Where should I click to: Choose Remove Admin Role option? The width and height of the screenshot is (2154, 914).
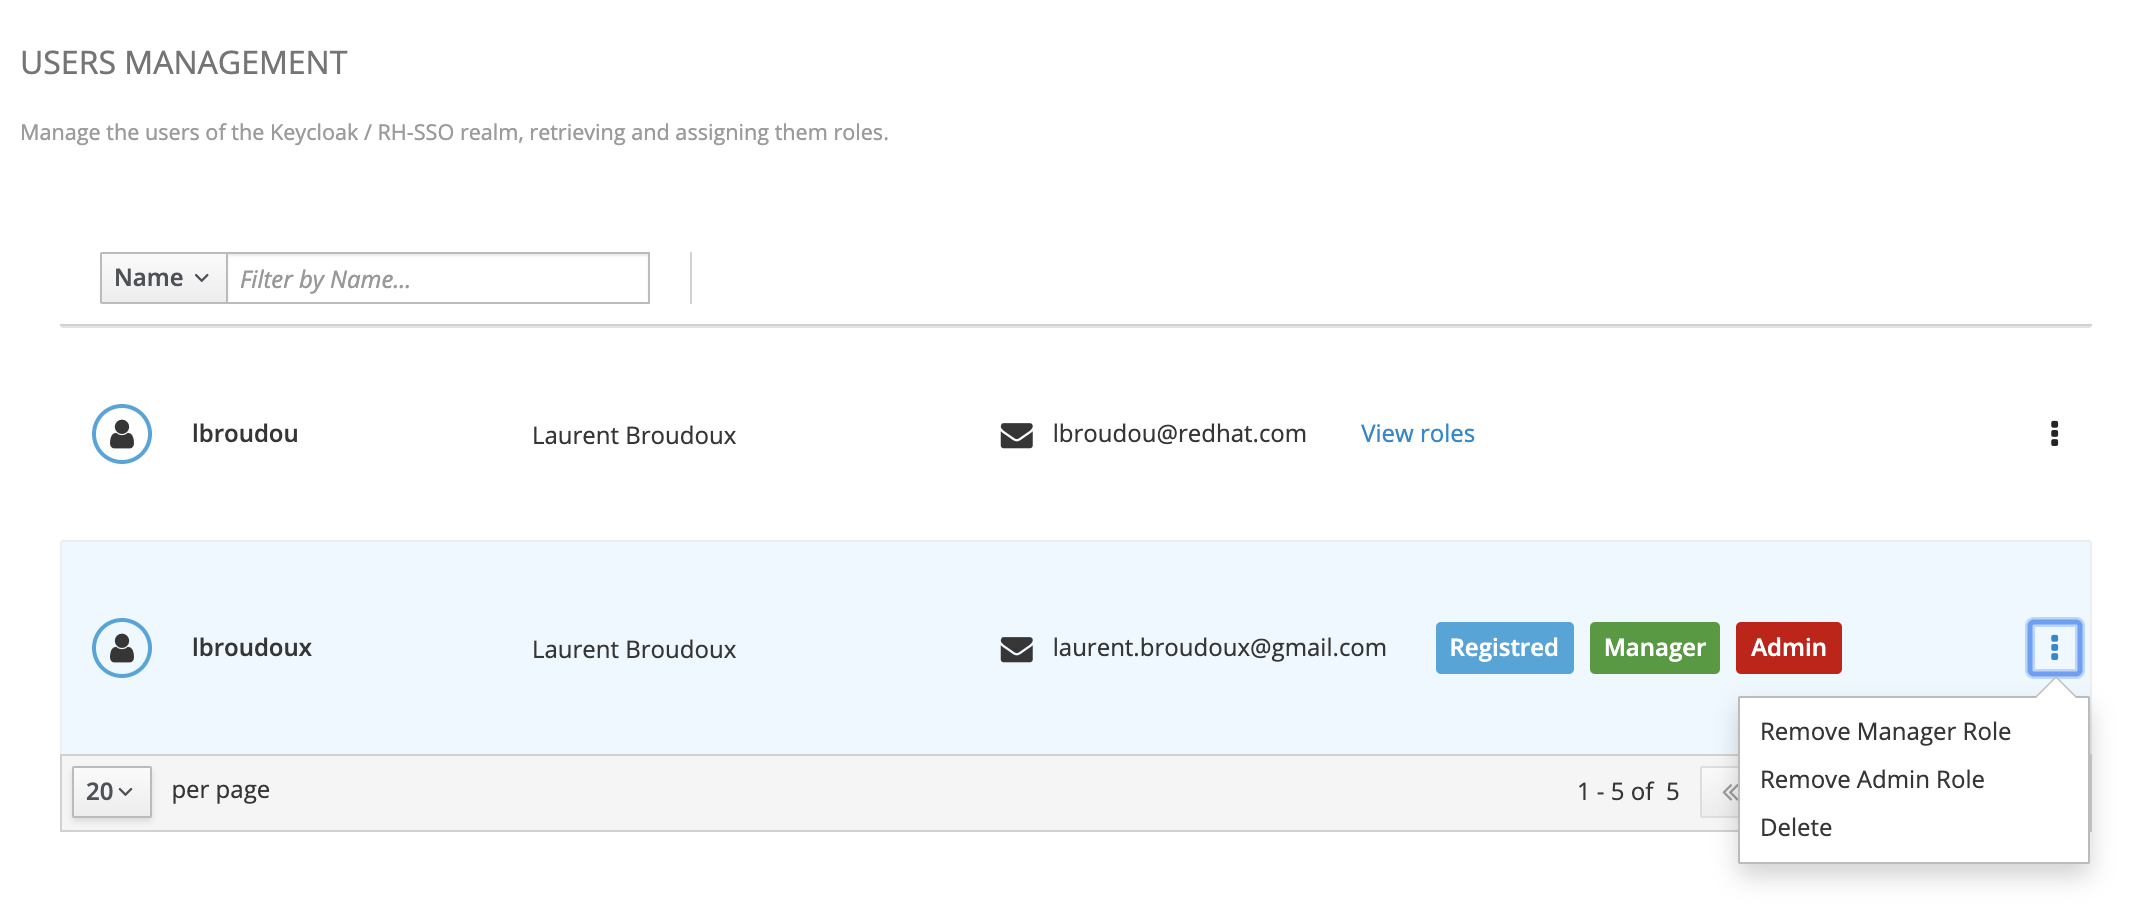pos(1872,780)
